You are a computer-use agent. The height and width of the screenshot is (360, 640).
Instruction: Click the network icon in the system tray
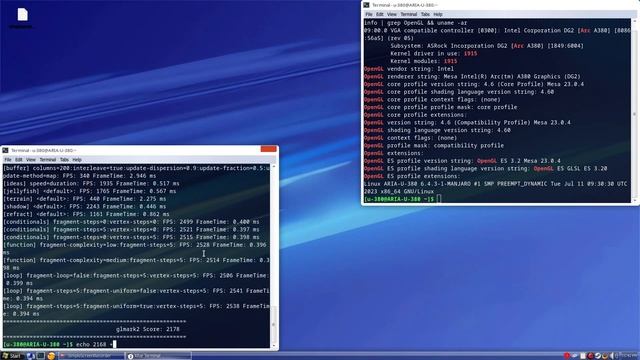[x=574, y=356]
